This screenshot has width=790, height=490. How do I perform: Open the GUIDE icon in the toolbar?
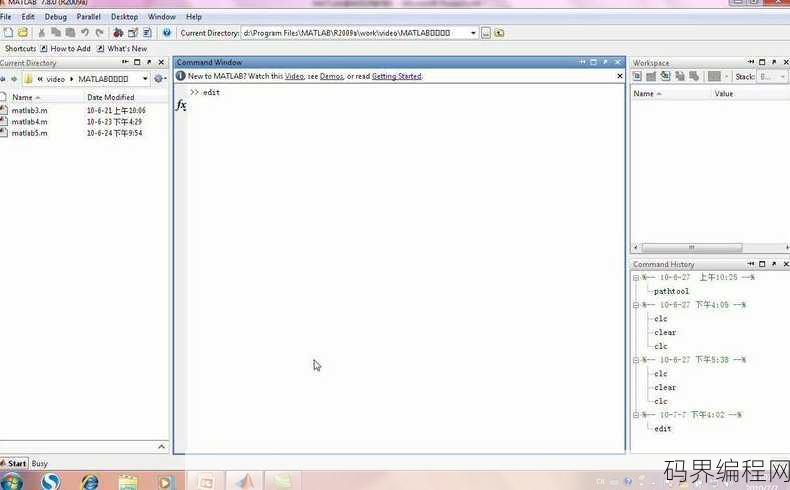click(133, 33)
